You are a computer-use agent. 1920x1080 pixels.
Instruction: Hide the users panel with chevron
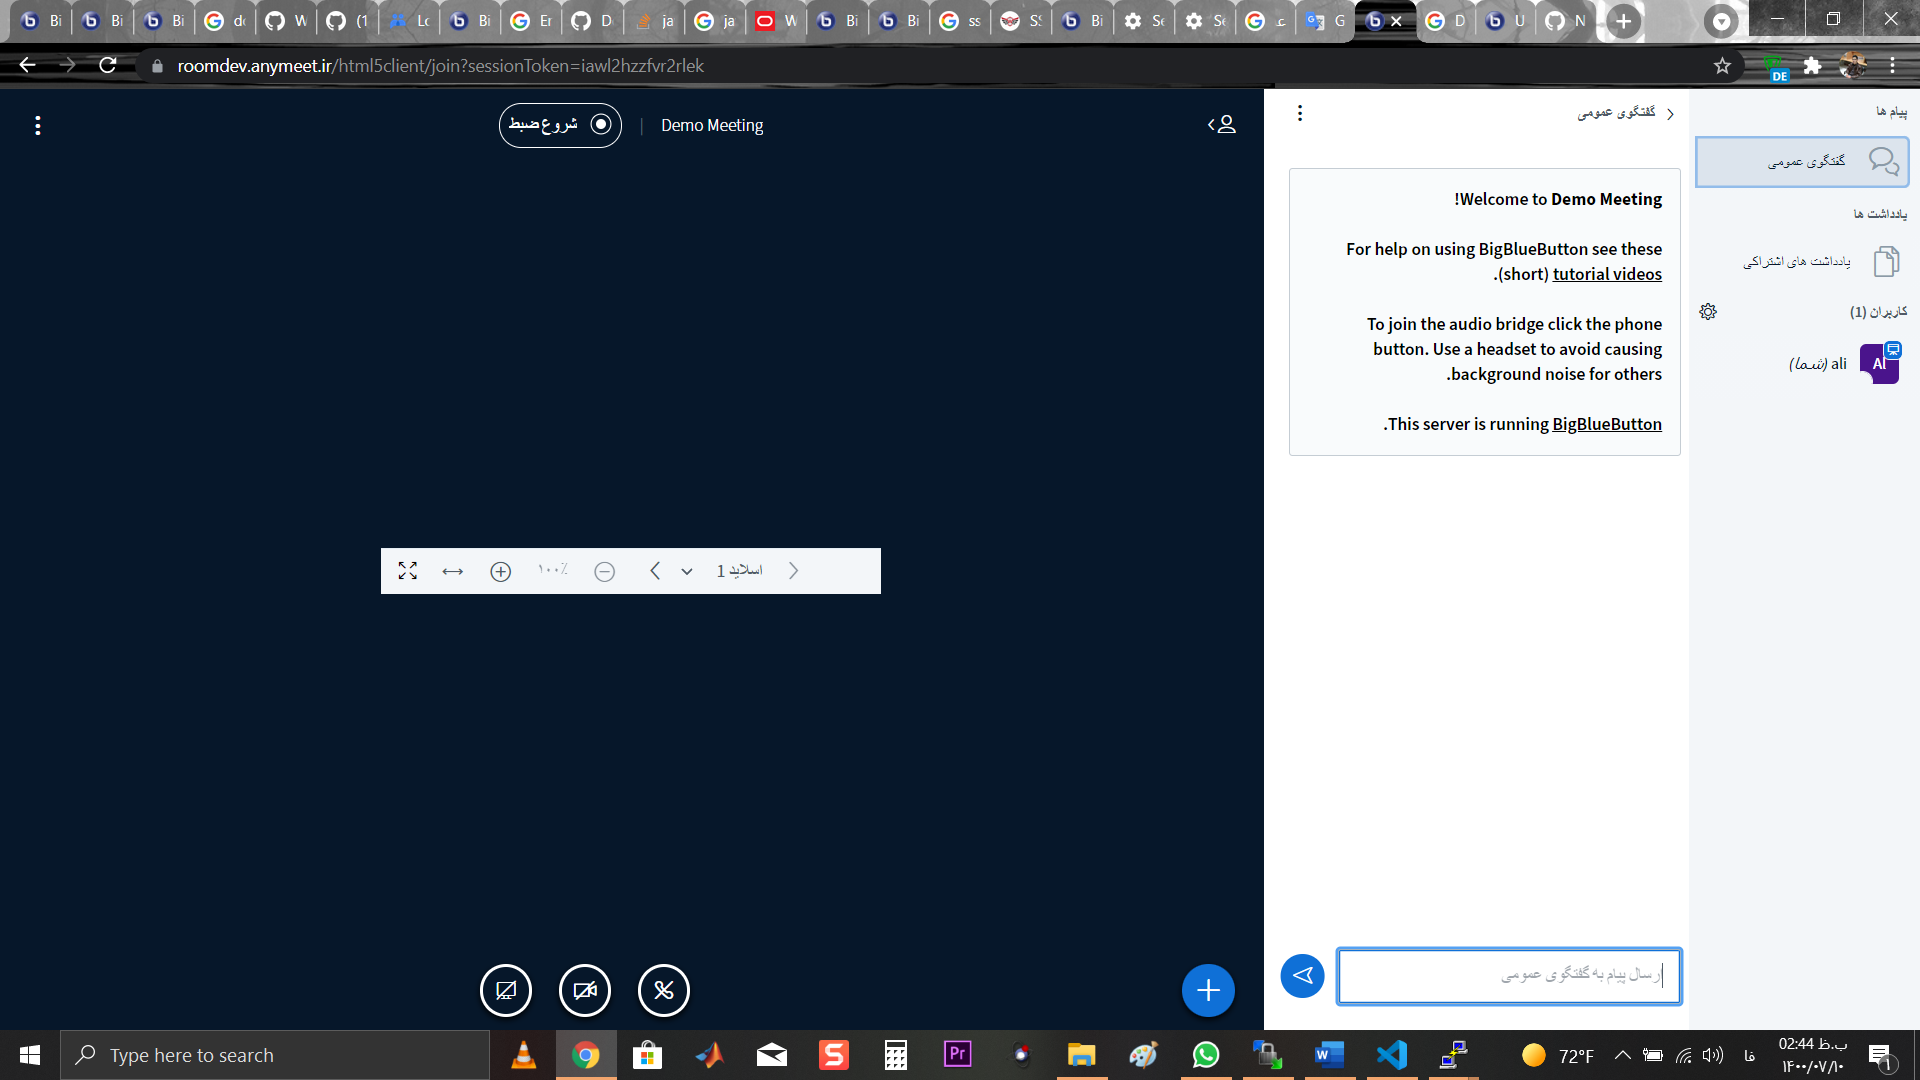1222,125
